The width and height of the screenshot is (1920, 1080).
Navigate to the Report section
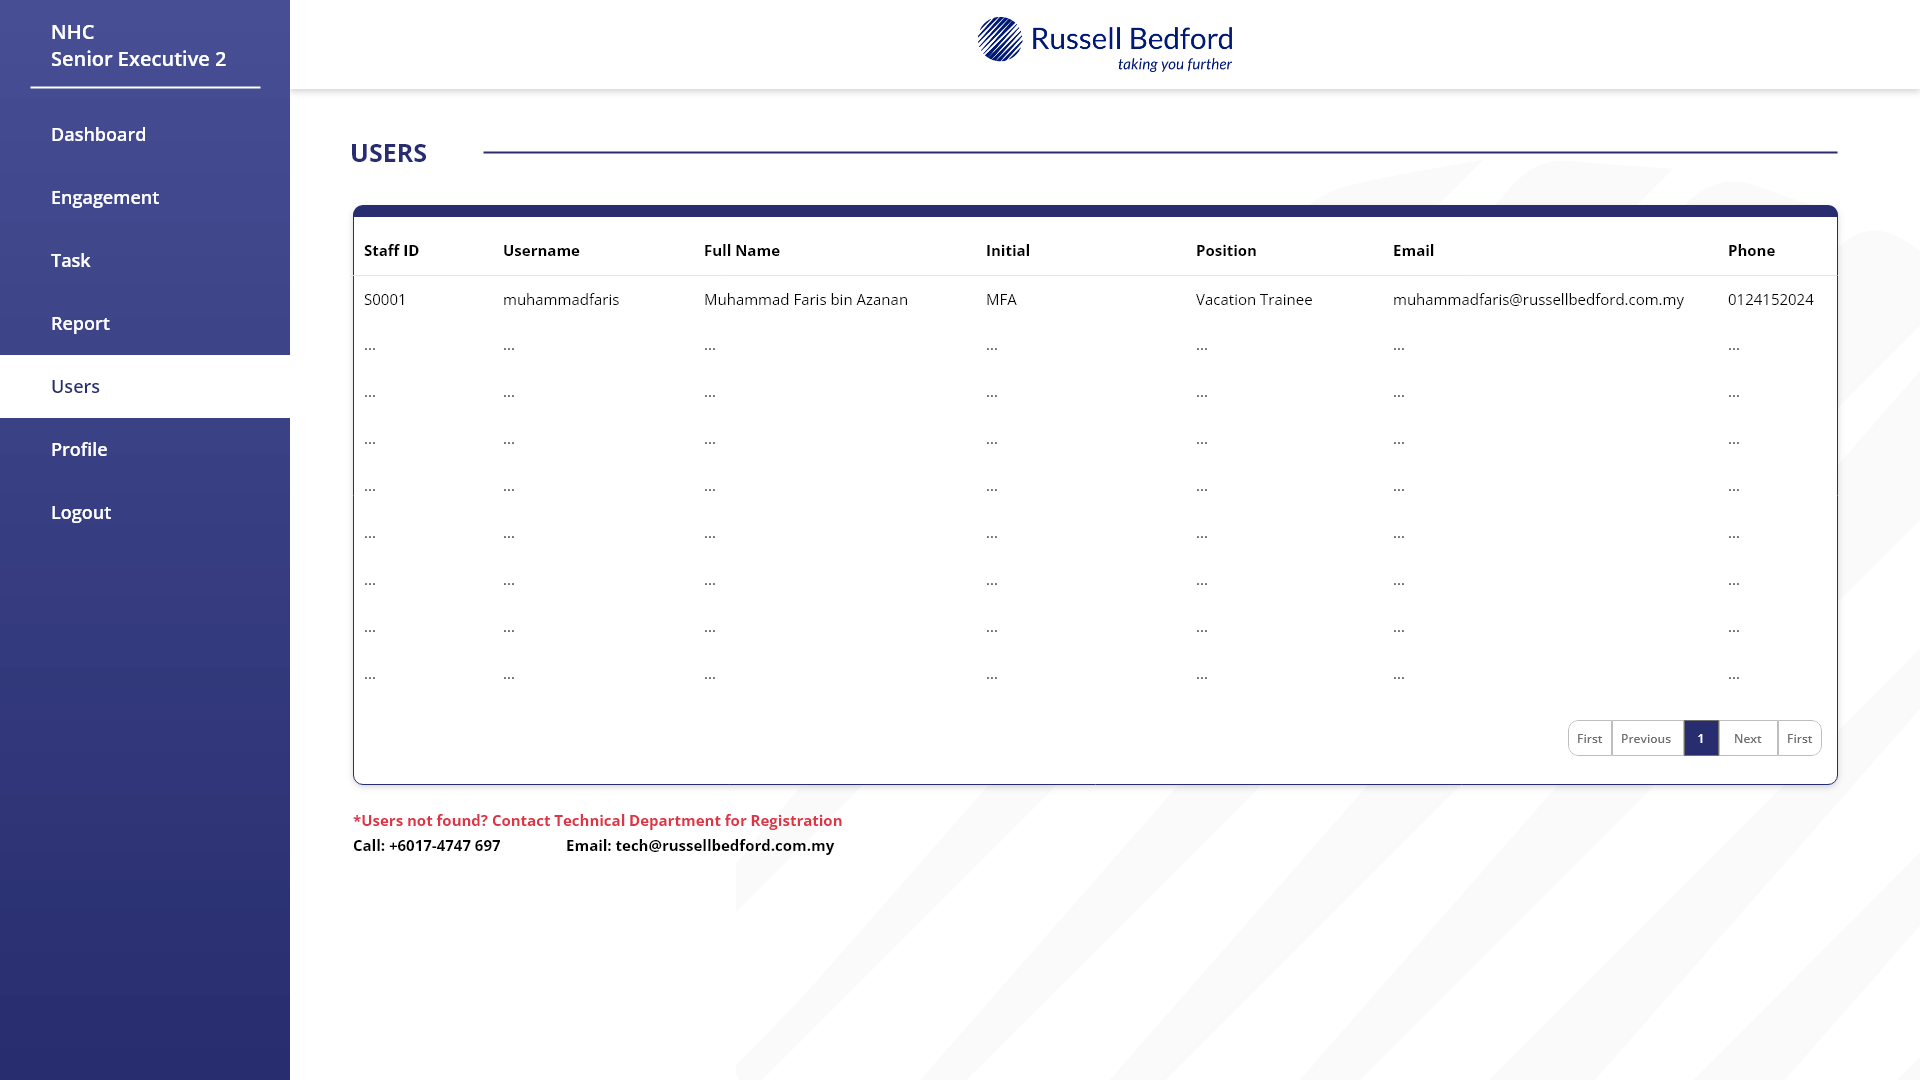tap(80, 323)
